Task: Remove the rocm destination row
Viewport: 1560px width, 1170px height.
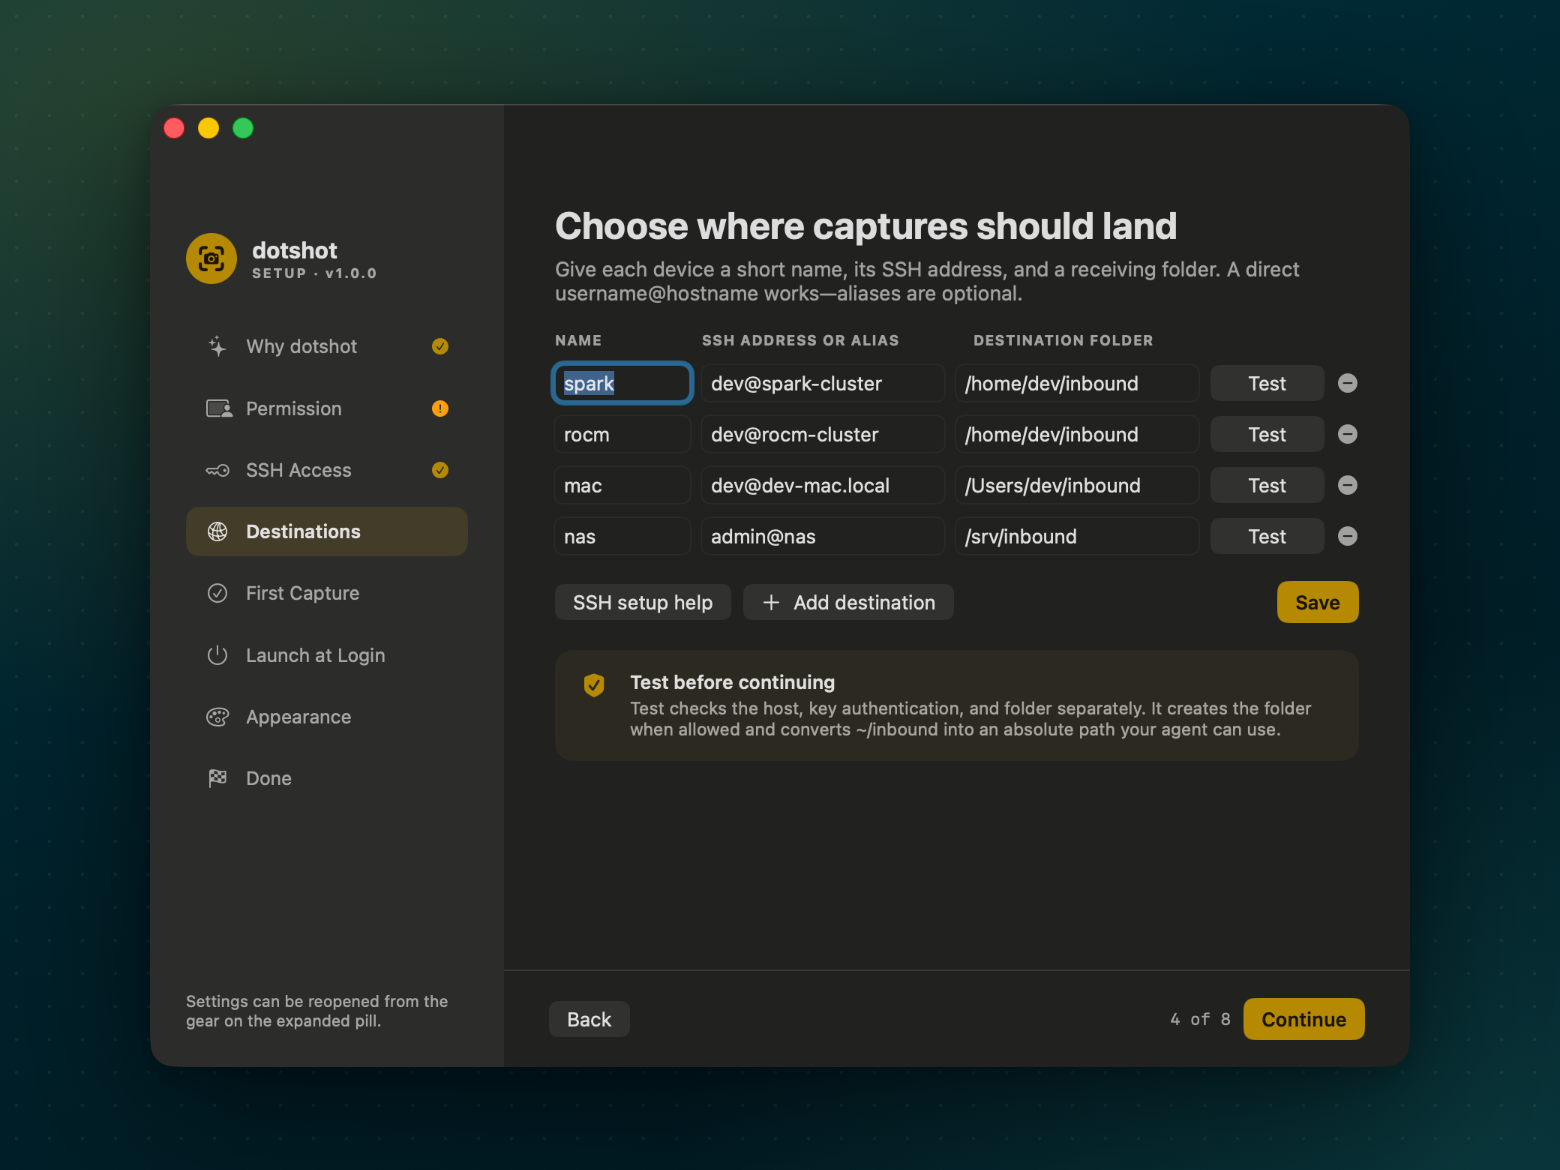Action: (1347, 434)
